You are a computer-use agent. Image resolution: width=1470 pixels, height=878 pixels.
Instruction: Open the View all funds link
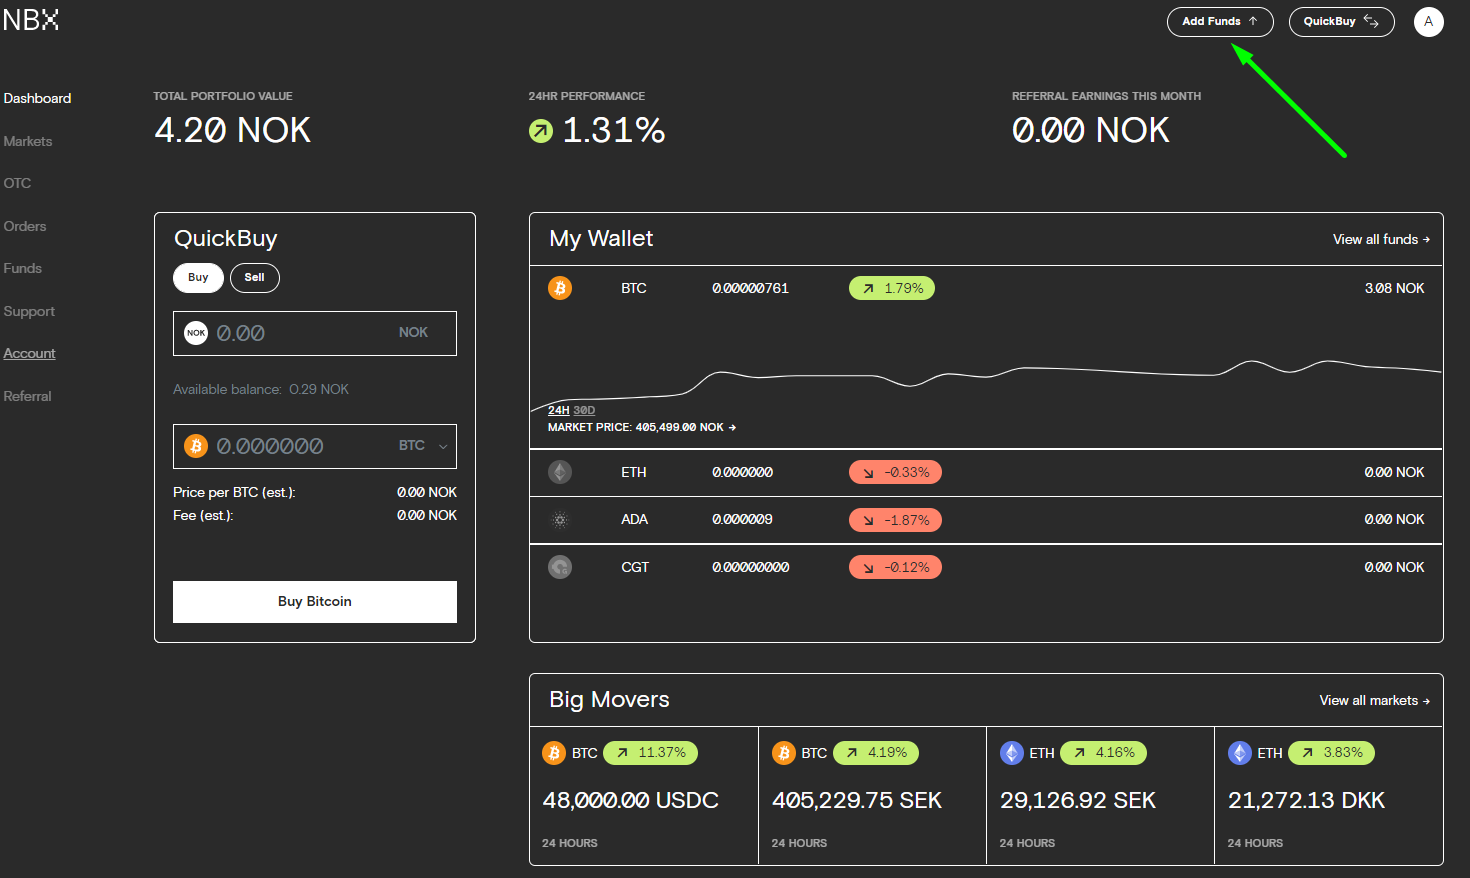[1380, 239]
